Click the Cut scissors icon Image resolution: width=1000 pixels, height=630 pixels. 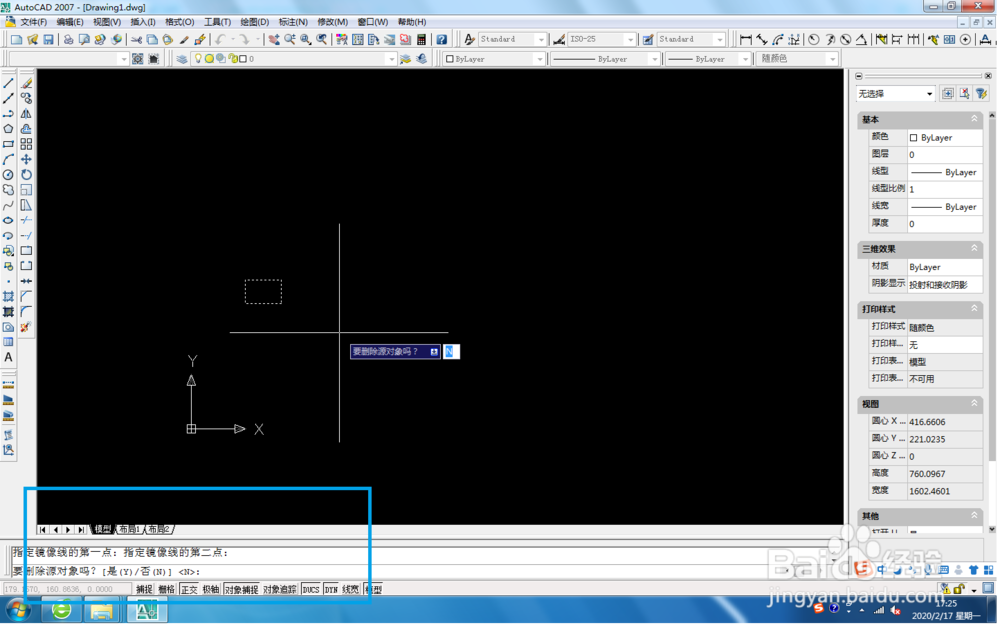pos(136,40)
